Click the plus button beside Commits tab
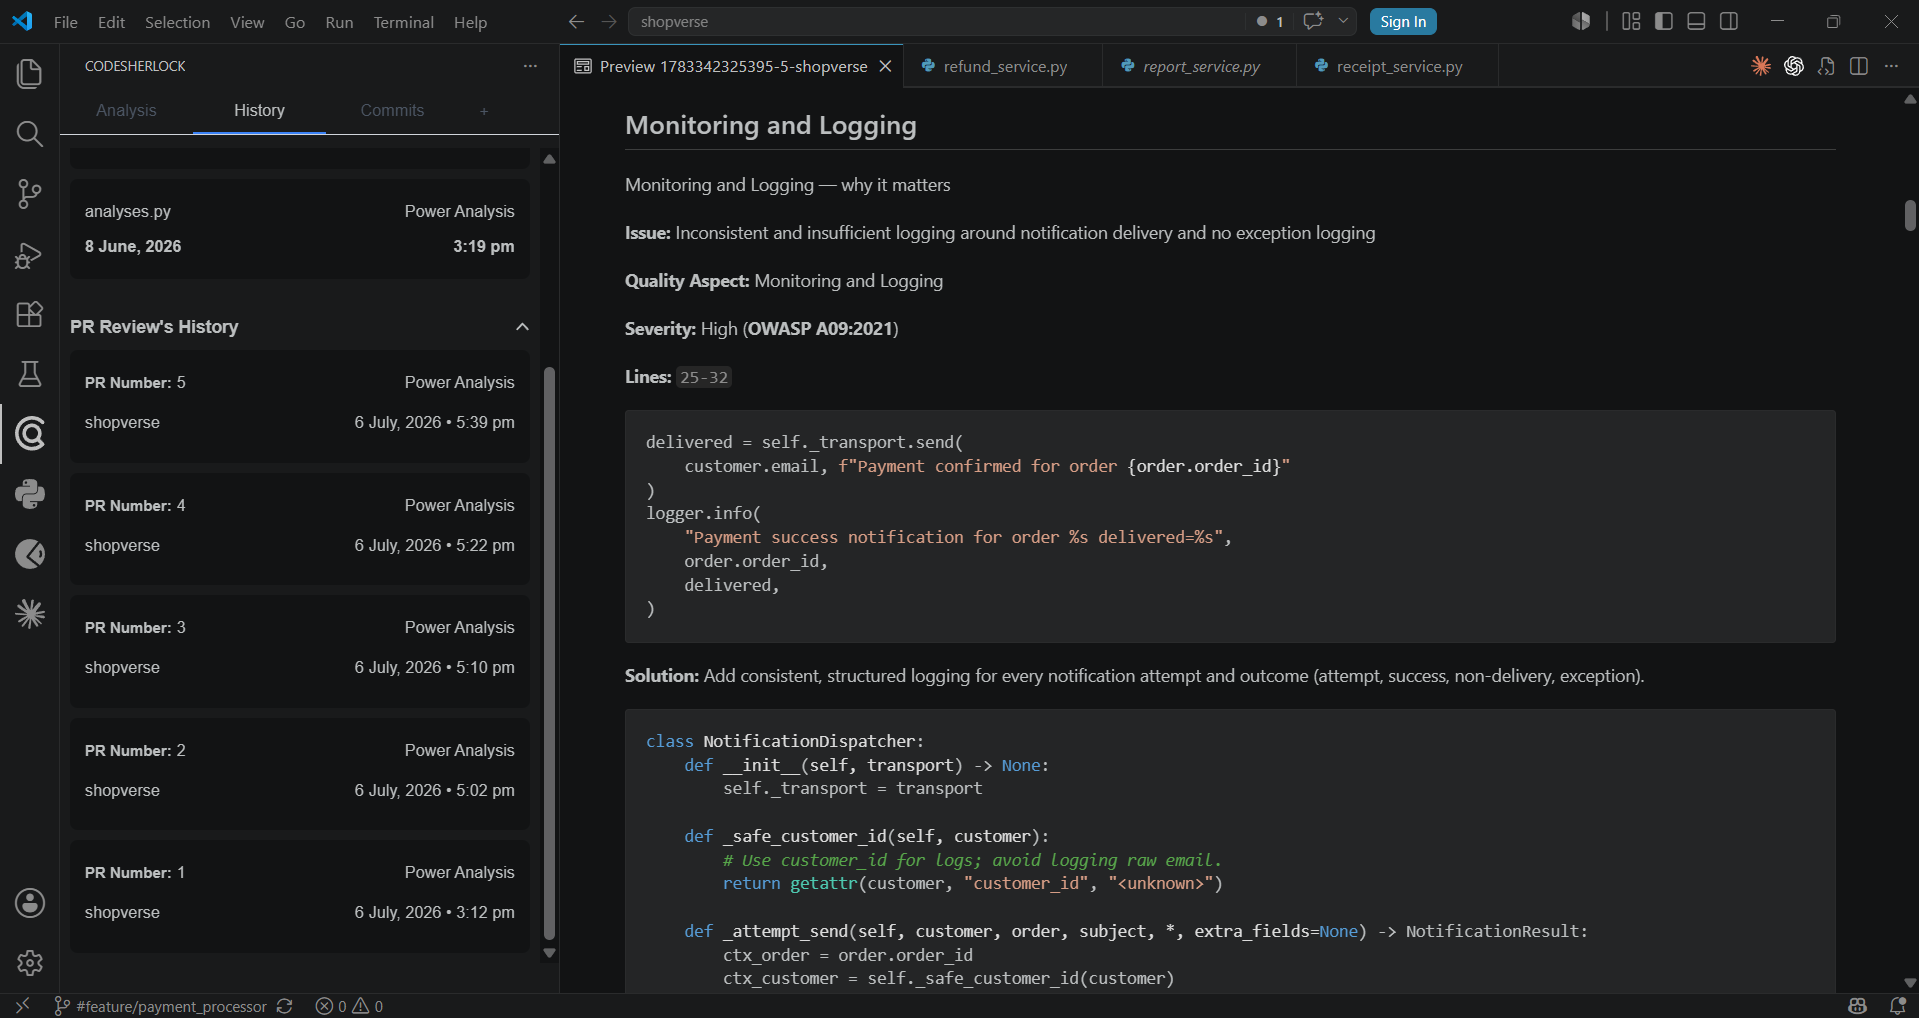The height and width of the screenshot is (1018, 1919). [484, 111]
